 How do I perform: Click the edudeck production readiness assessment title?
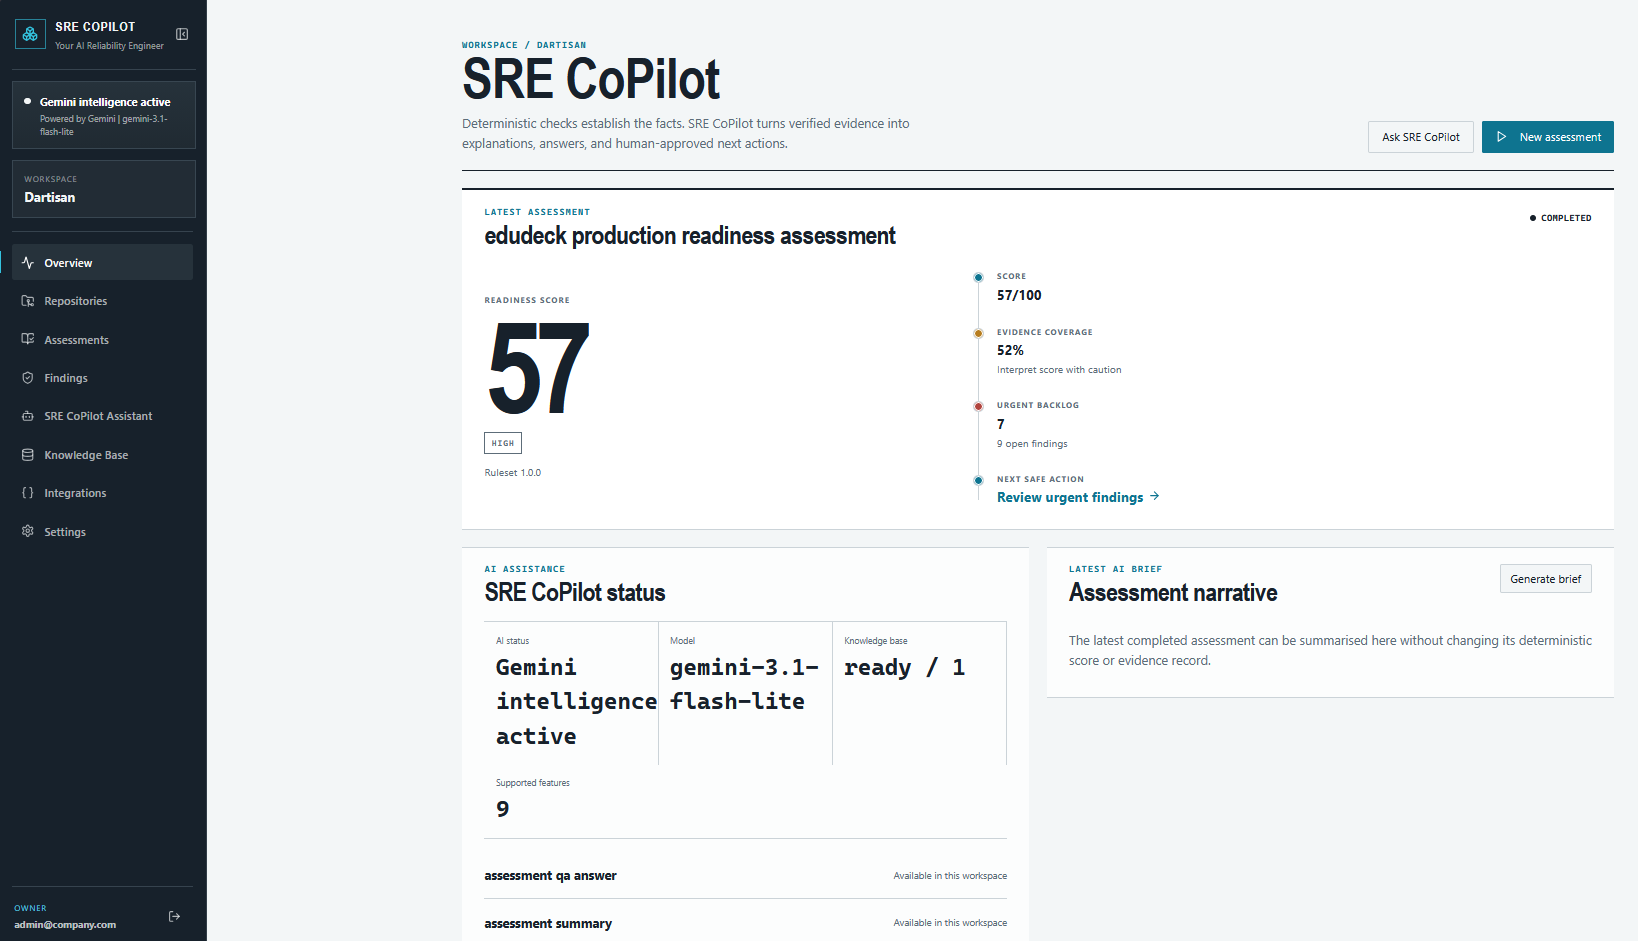click(x=690, y=236)
